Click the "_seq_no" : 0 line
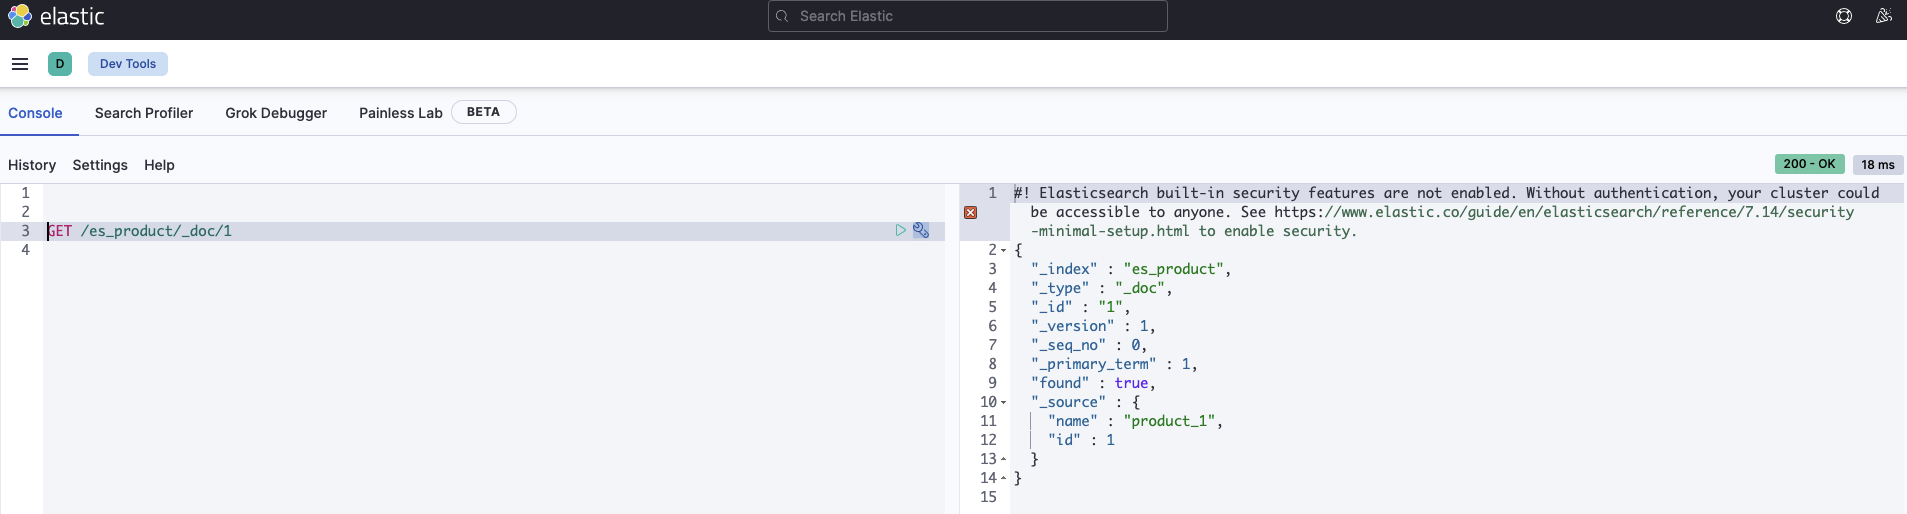The width and height of the screenshot is (1907, 514). [1089, 345]
